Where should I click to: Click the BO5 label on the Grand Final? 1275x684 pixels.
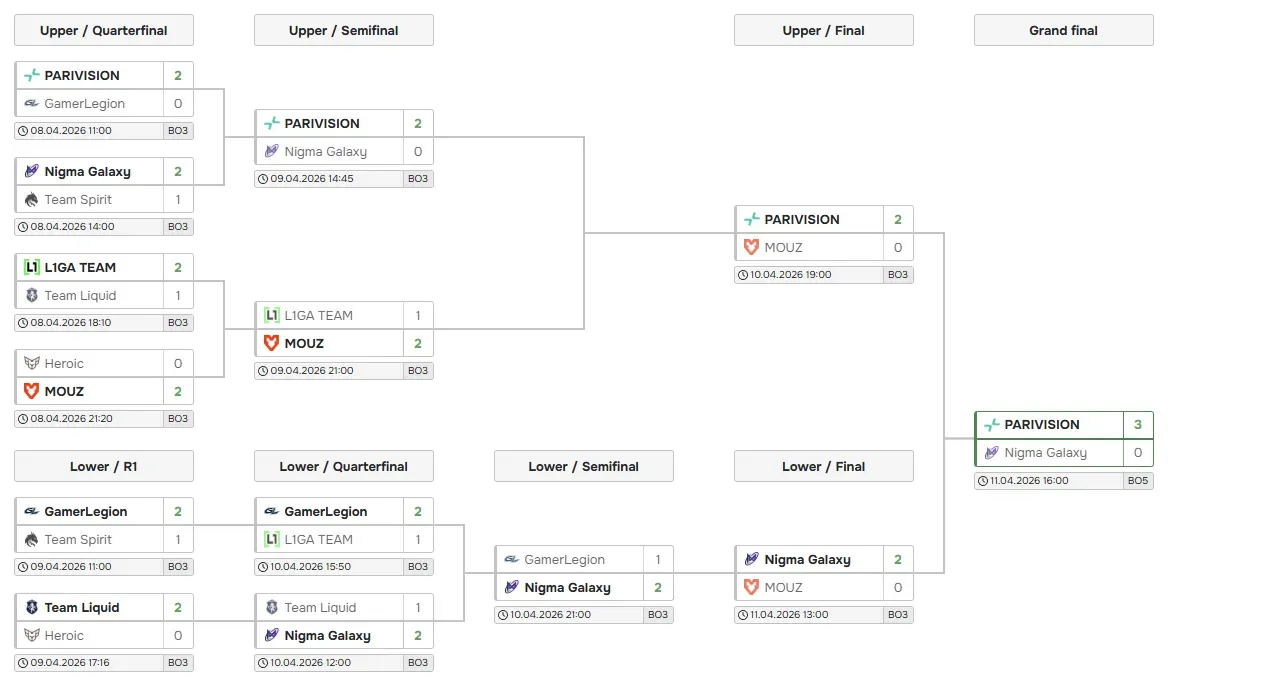click(x=1138, y=480)
